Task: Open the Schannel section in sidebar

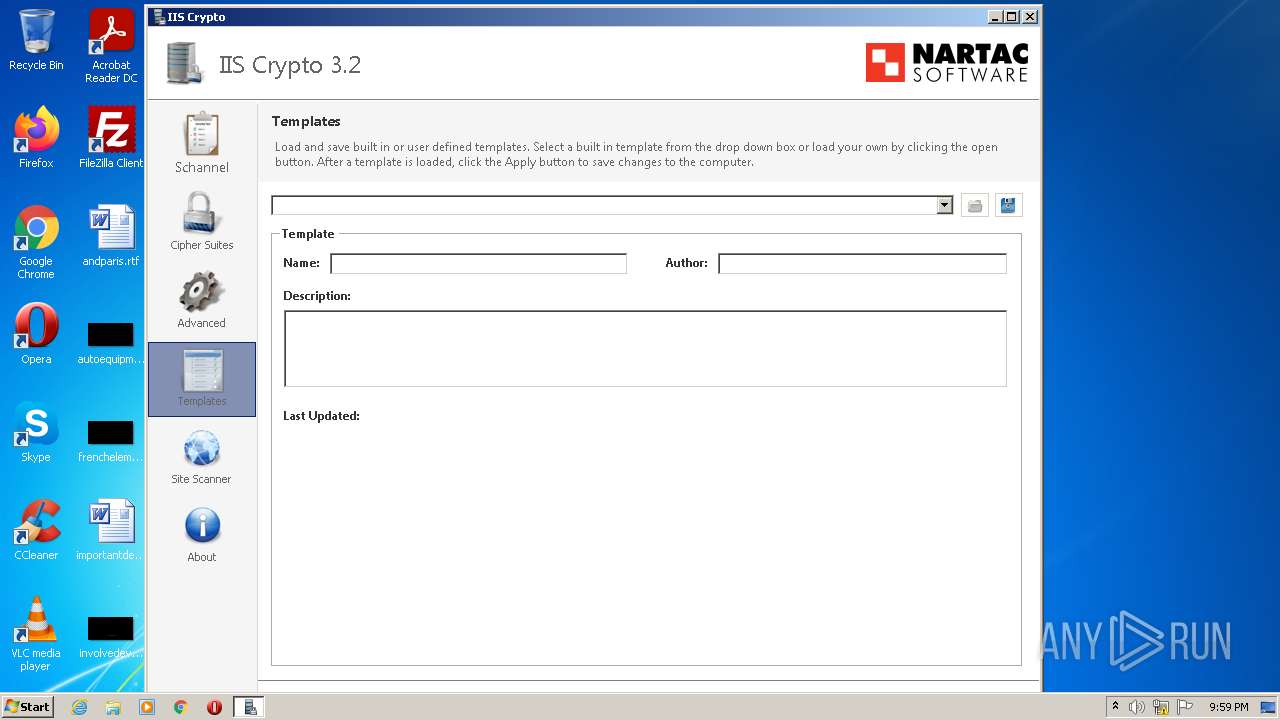Action: point(201,143)
